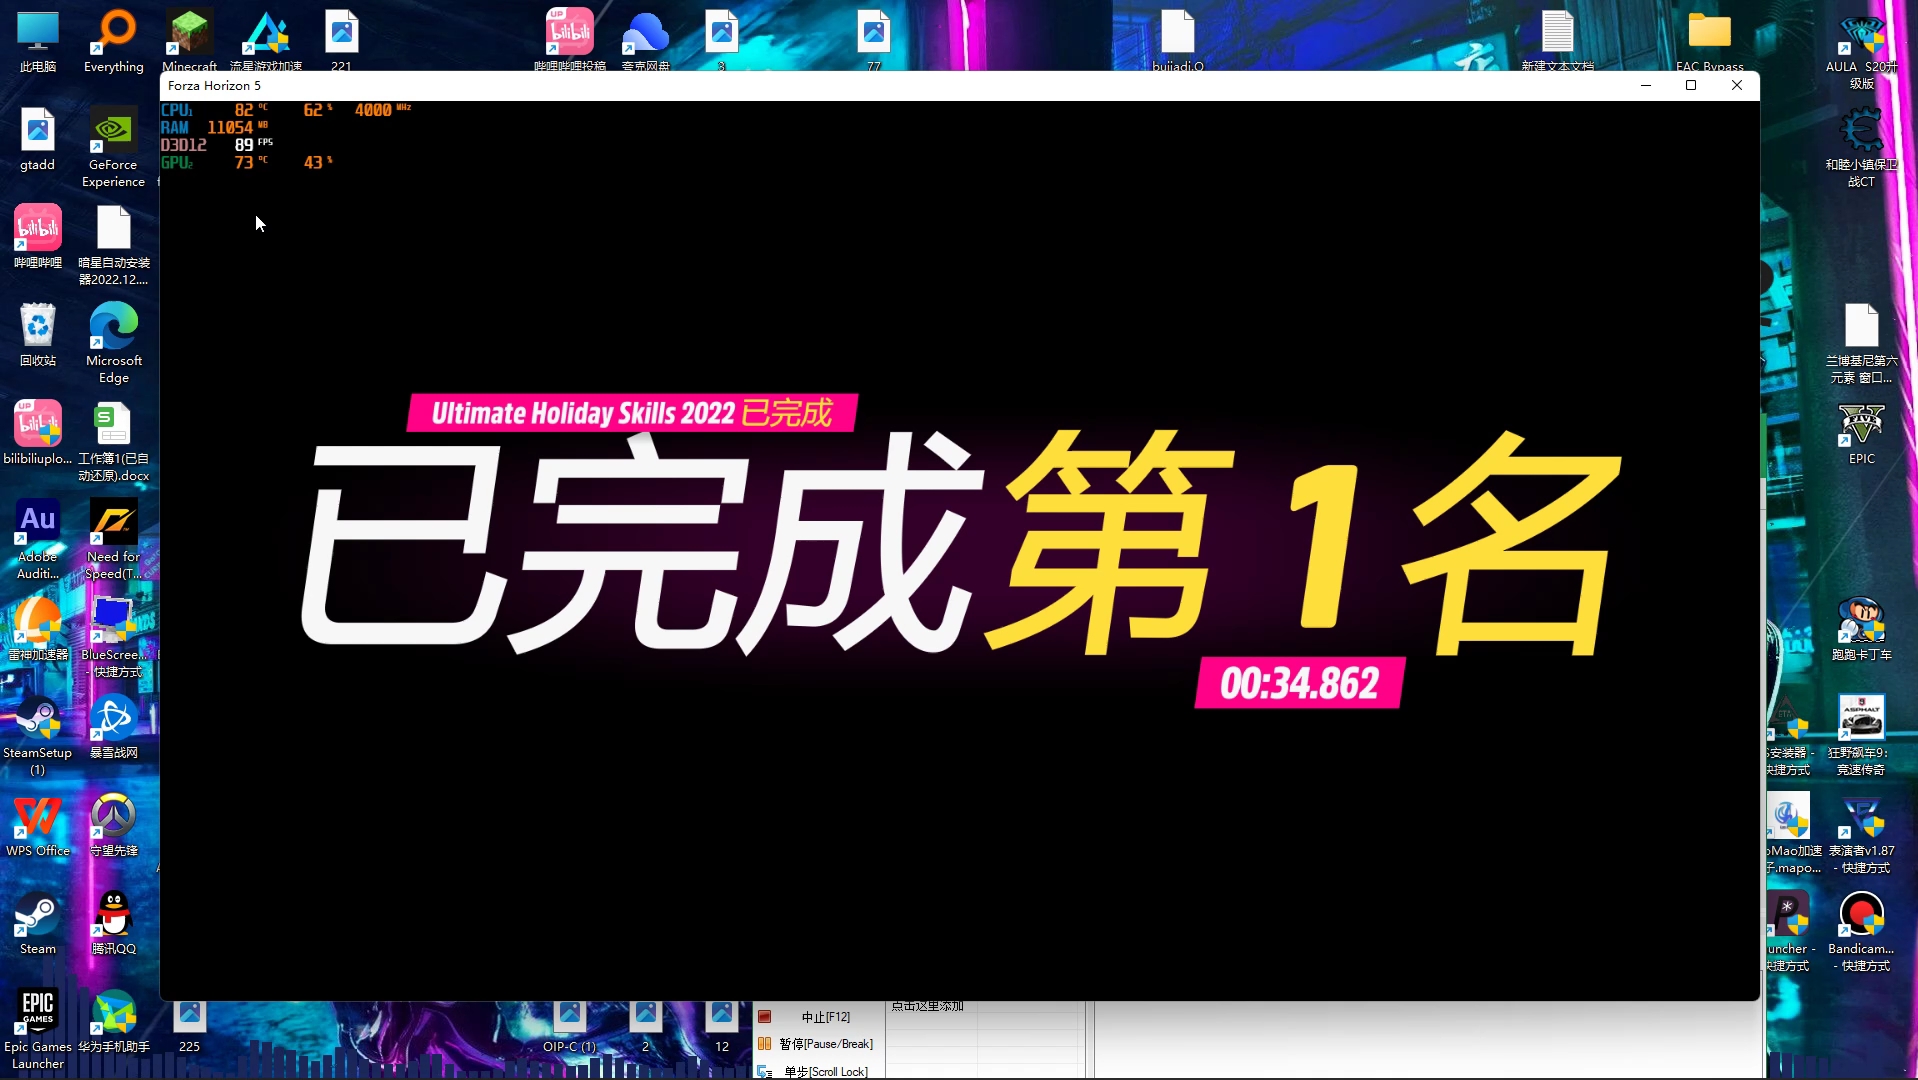Select the gtadd image file
Image resolution: width=1918 pixels, height=1080 pixels.
tap(38, 140)
